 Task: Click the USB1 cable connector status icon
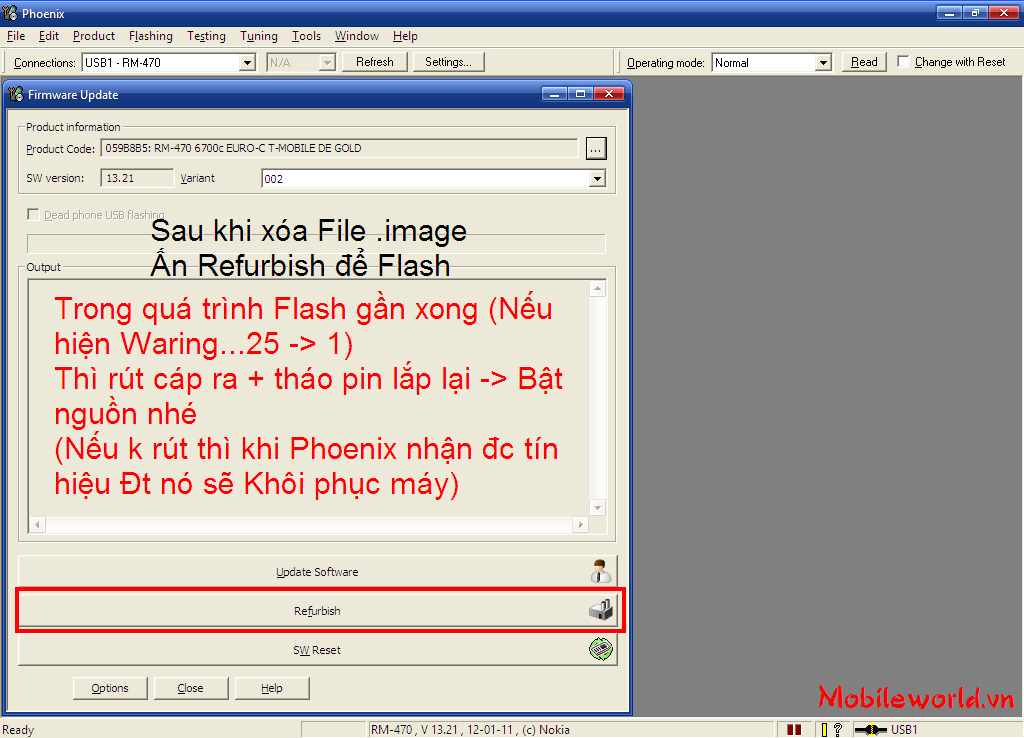pos(871,730)
